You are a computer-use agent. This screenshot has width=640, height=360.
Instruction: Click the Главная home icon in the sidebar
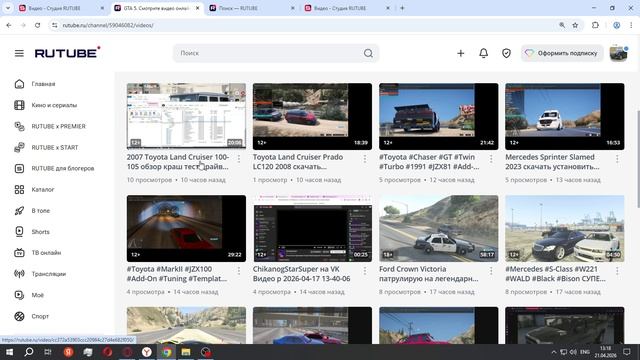point(19,84)
